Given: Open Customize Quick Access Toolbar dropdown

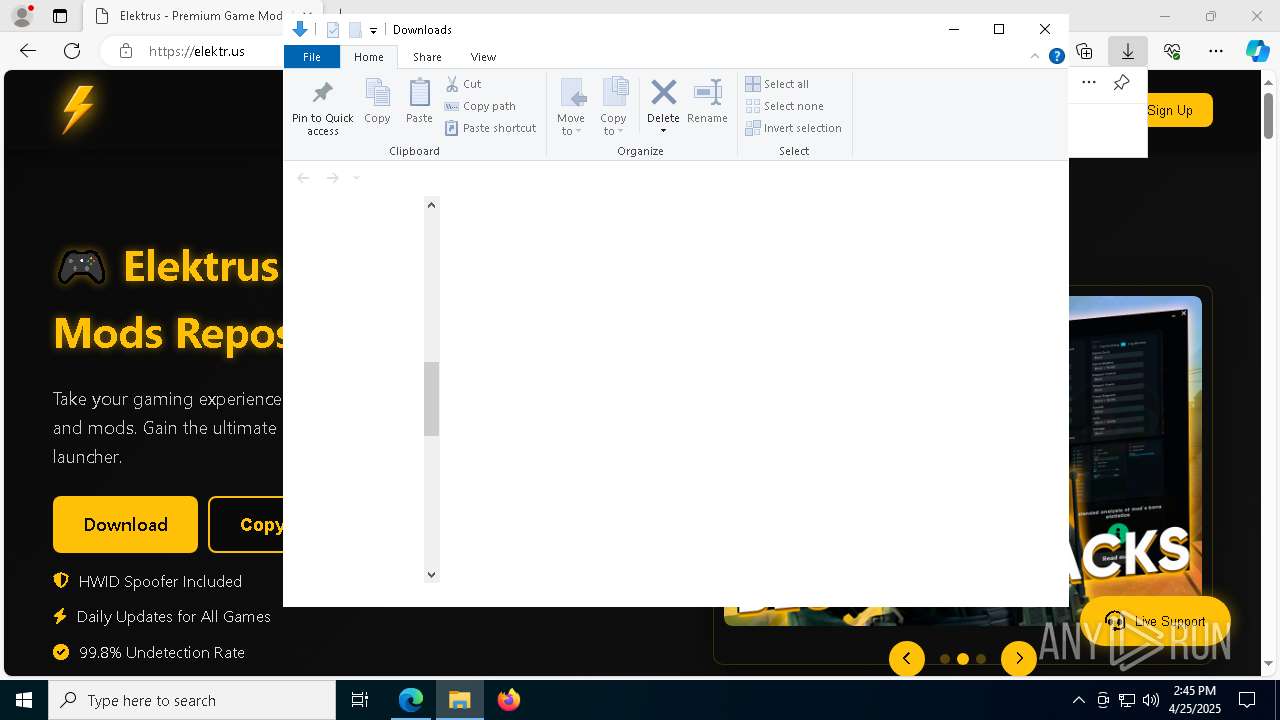Looking at the screenshot, I should click(373, 30).
